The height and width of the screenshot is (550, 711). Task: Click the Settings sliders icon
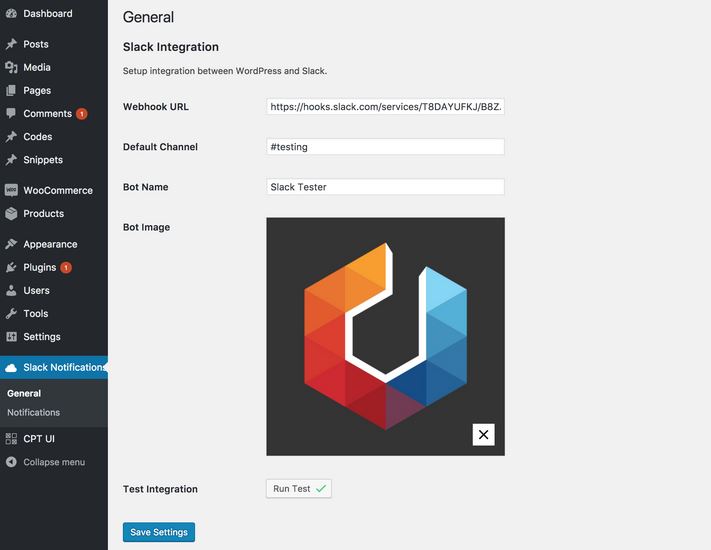click(x=11, y=336)
